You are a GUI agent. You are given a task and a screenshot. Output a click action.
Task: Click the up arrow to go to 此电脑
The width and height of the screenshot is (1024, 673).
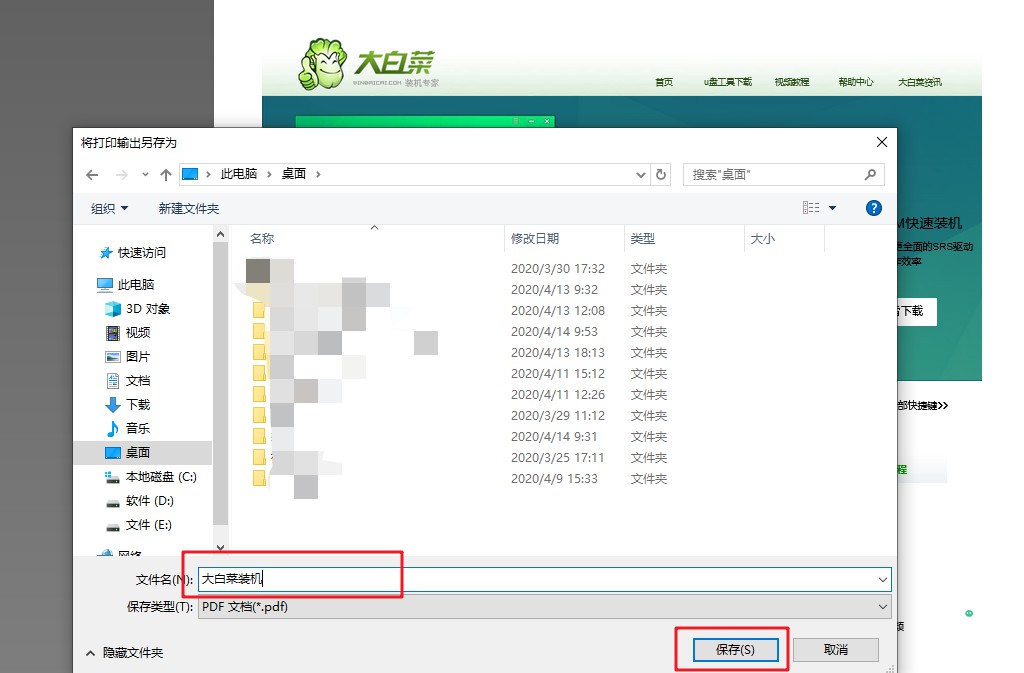pos(166,174)
